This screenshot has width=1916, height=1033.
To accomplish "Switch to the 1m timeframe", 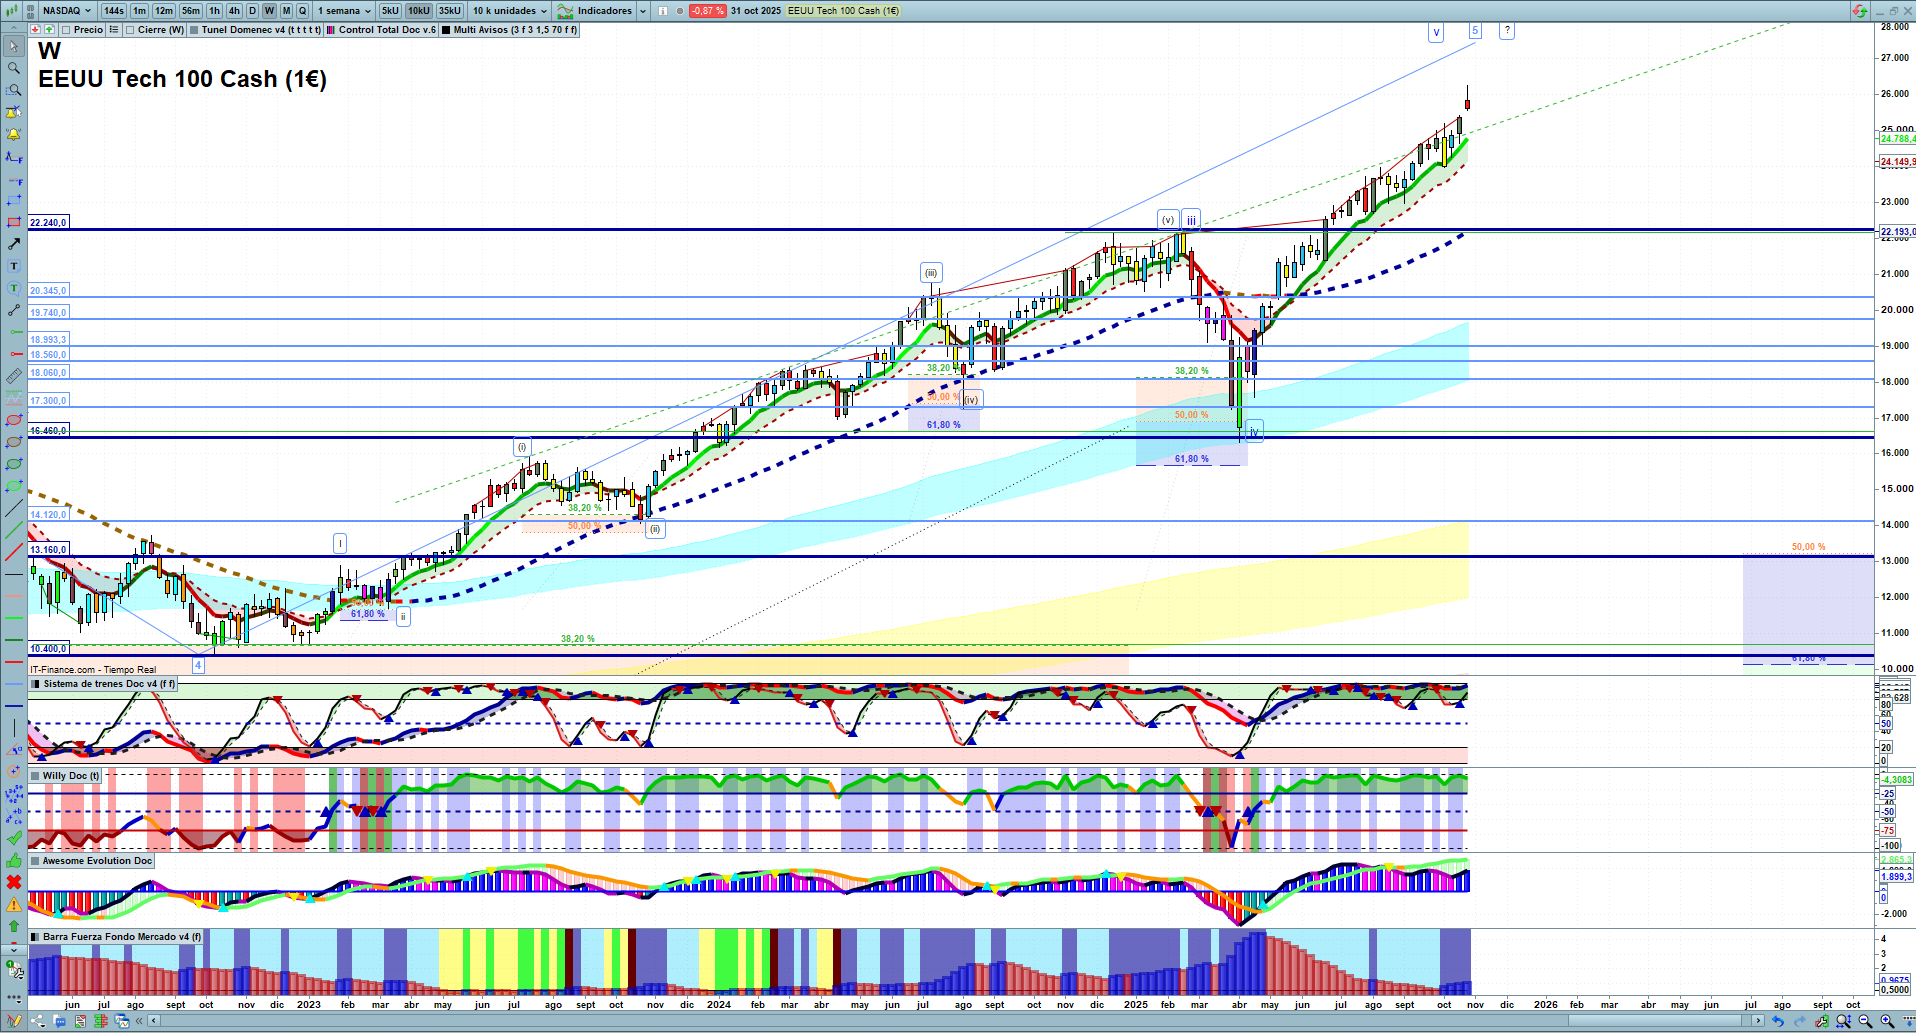I will coord(140,11).
